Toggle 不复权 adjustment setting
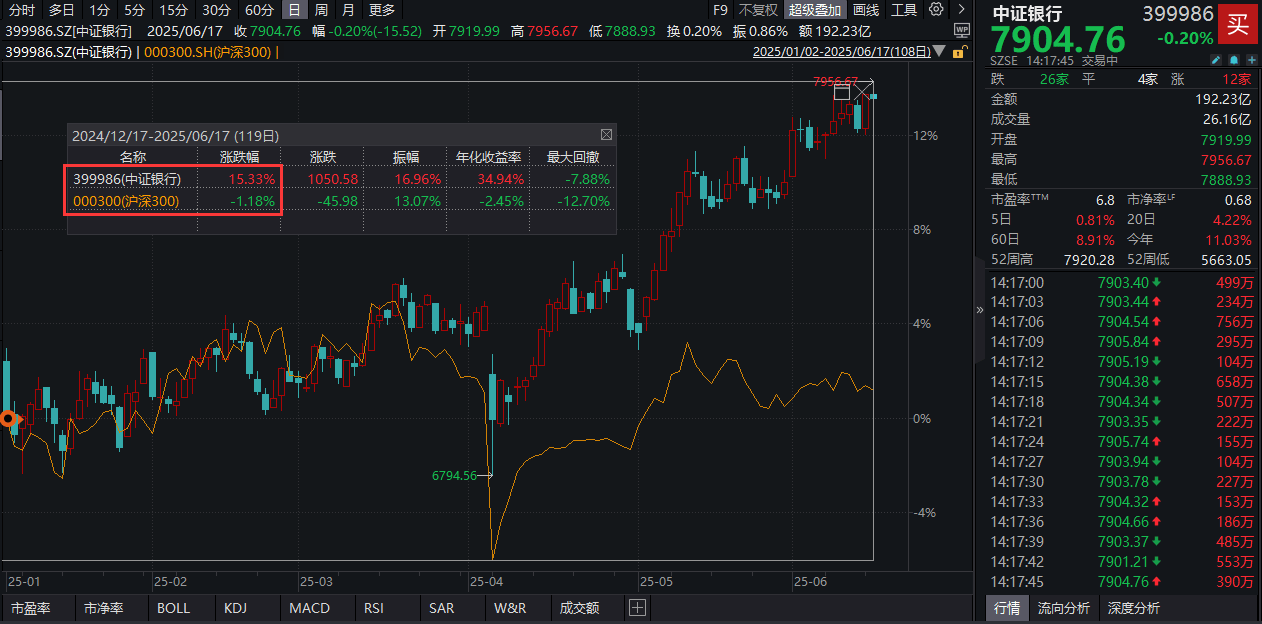 pyautogui.click(x=758, y=9)
